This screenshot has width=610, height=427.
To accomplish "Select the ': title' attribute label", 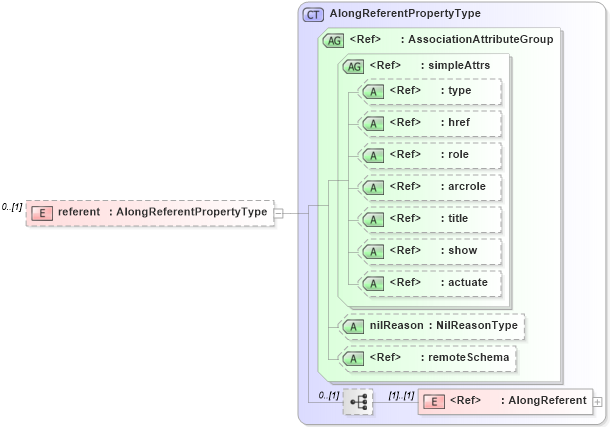I will [454, 218].
